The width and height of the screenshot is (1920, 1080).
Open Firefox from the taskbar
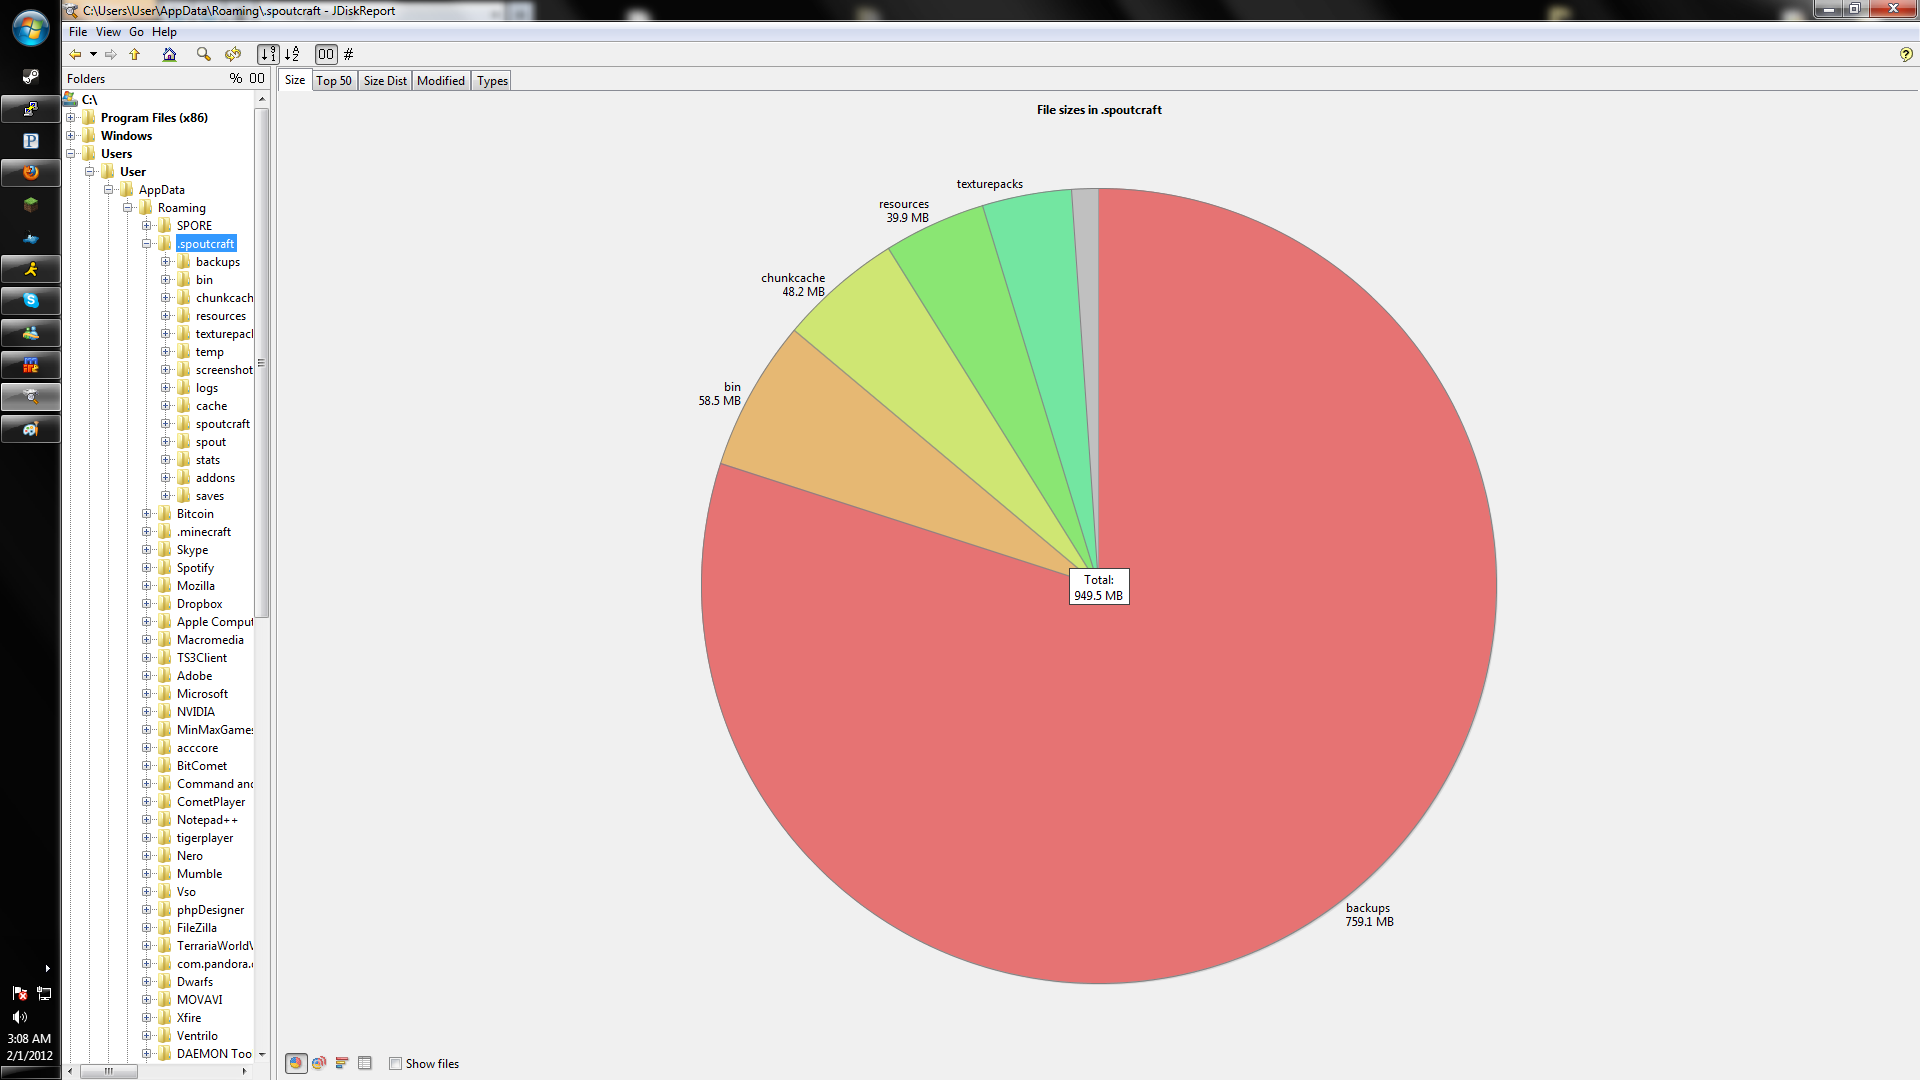click(31, 172)
